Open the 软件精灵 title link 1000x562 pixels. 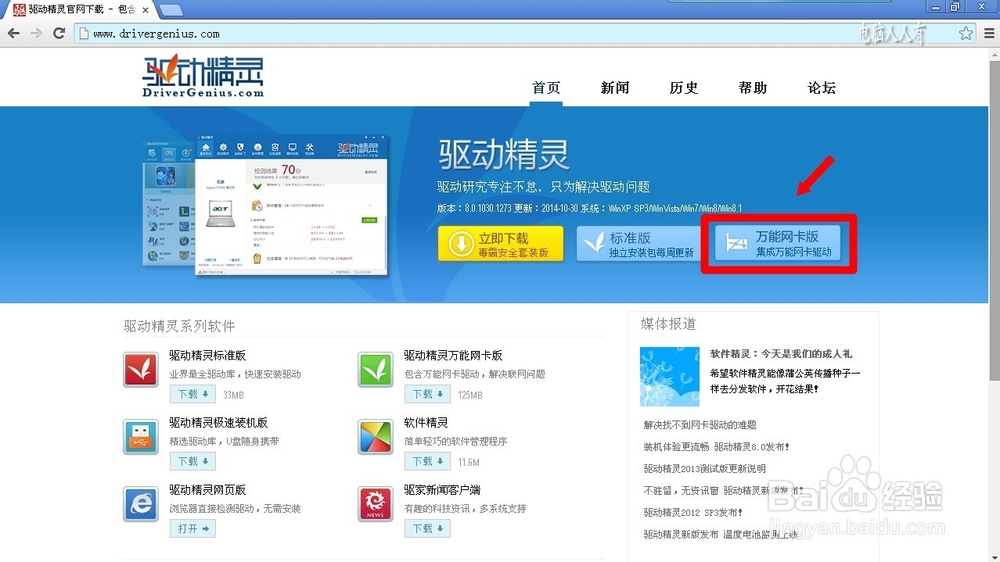(425, 422)
